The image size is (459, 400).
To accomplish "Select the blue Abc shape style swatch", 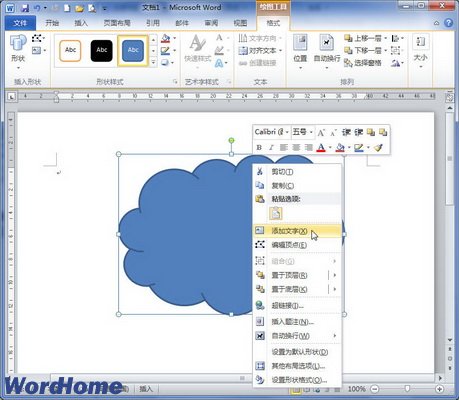I will (x=133, y=51).
